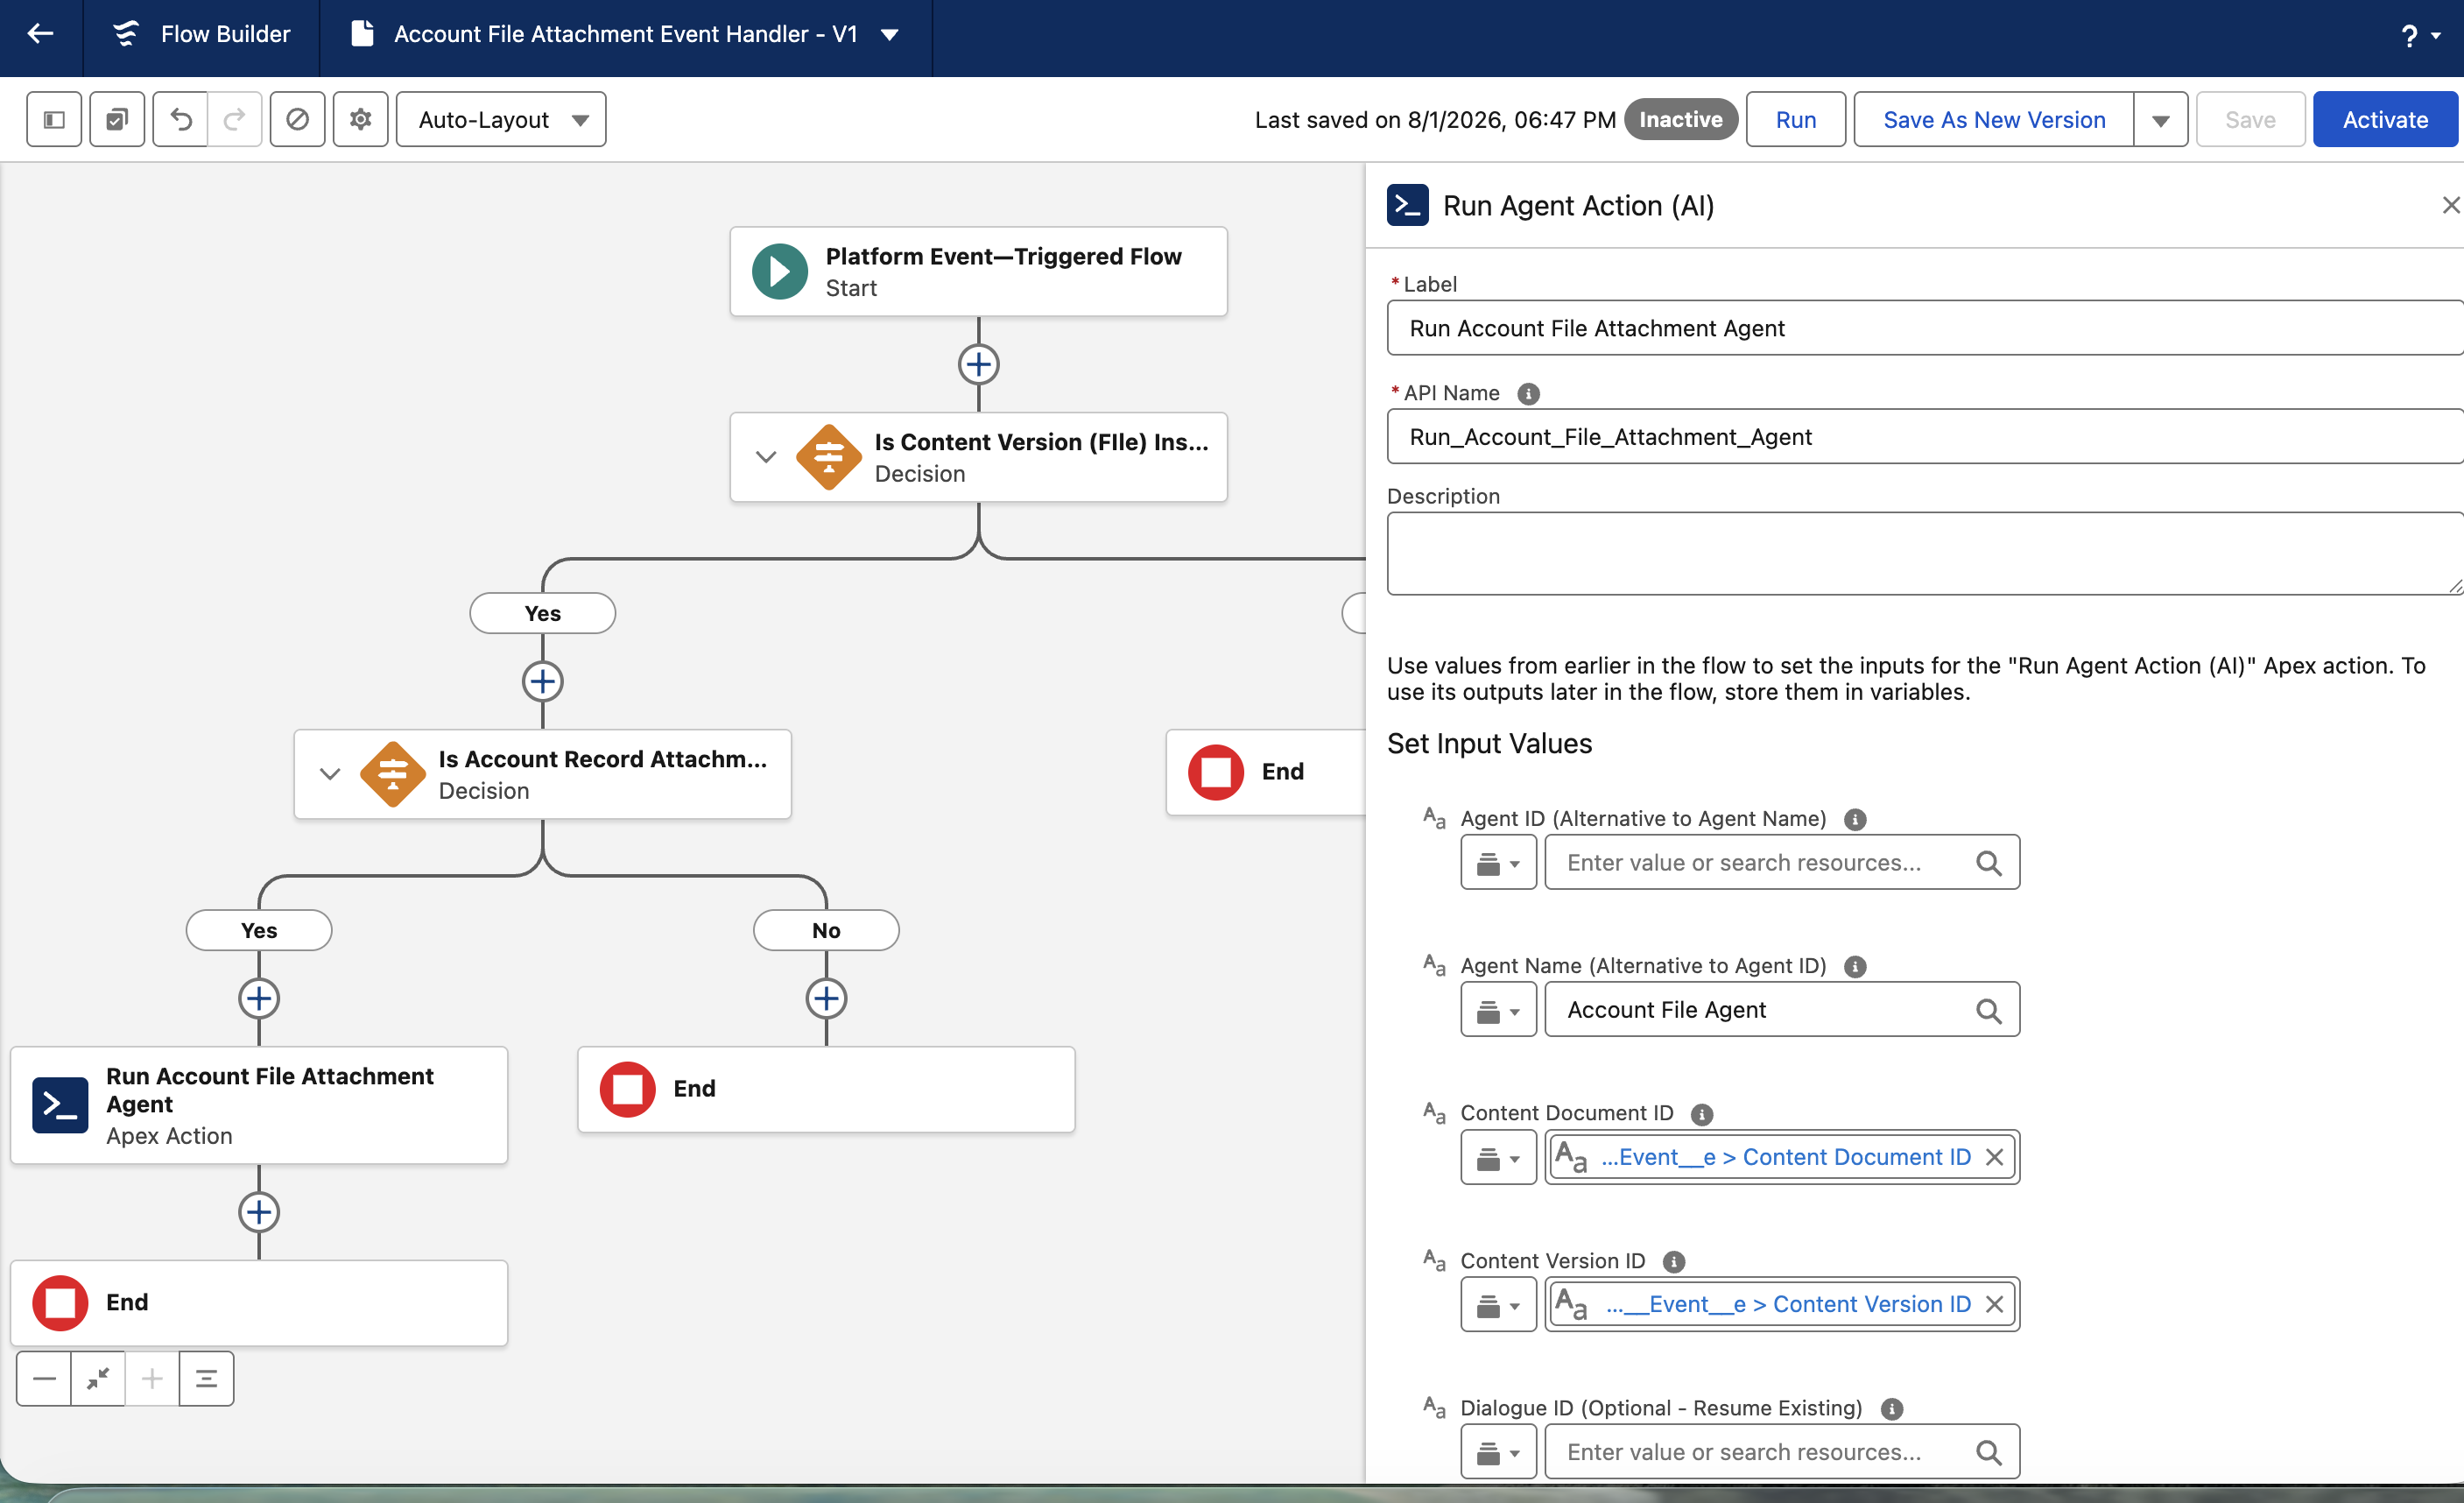Screen dimensions: 2464x1503
Task: Select the End node next to the side panel
Action: click(1266, 772)
